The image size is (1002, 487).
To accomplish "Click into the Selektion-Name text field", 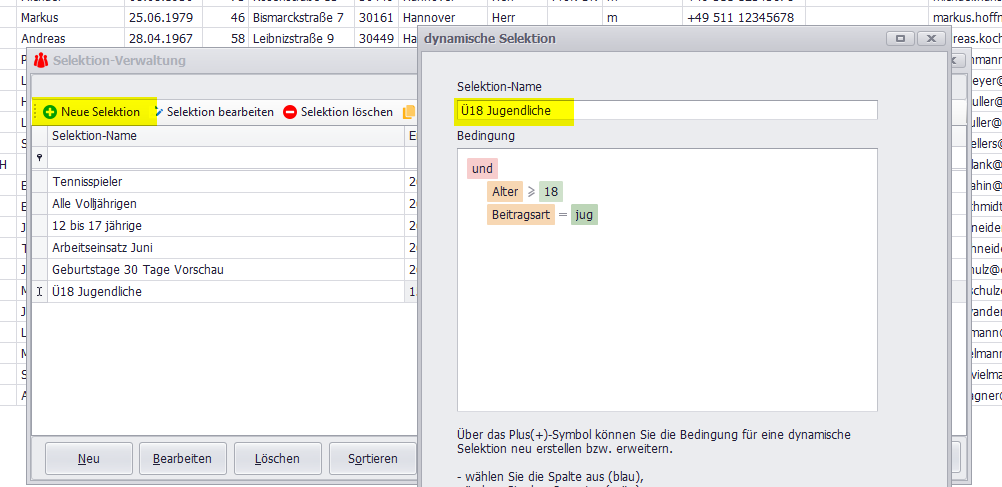I will tap(667, 110).
